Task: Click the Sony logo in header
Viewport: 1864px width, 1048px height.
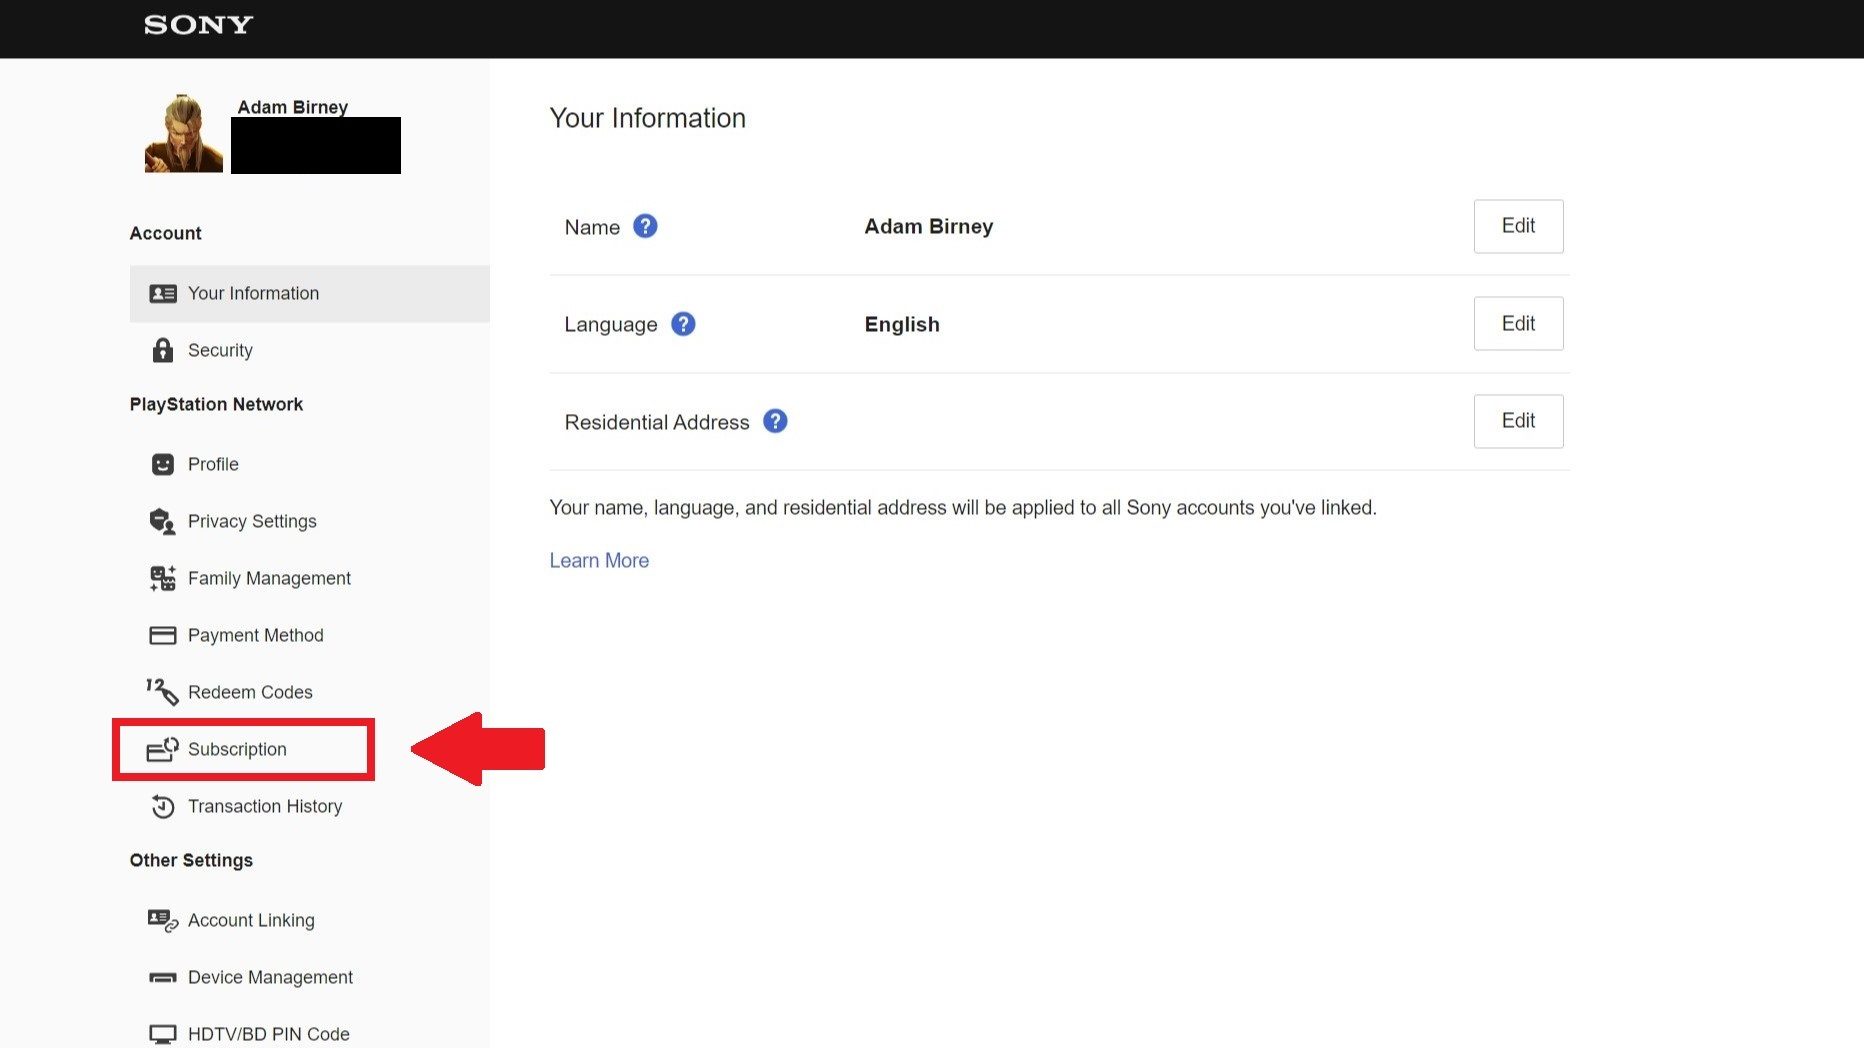Action: (198, 25)
